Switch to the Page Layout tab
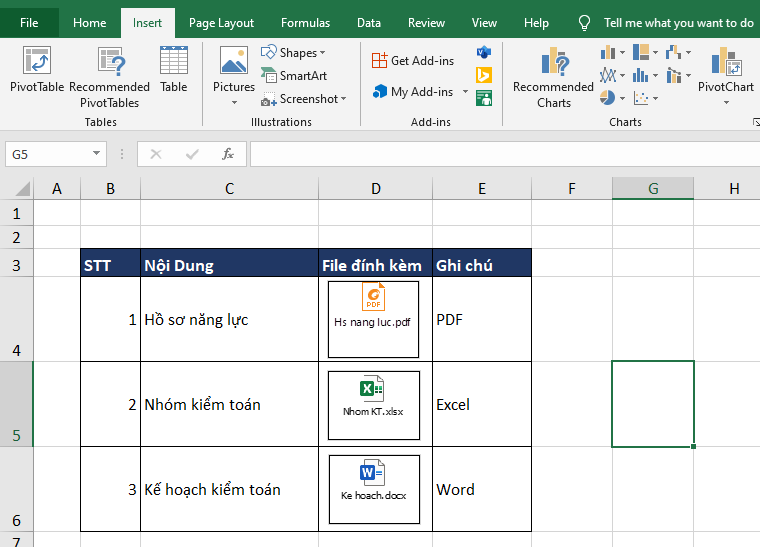Screen dimensions: 760x547 221,23
